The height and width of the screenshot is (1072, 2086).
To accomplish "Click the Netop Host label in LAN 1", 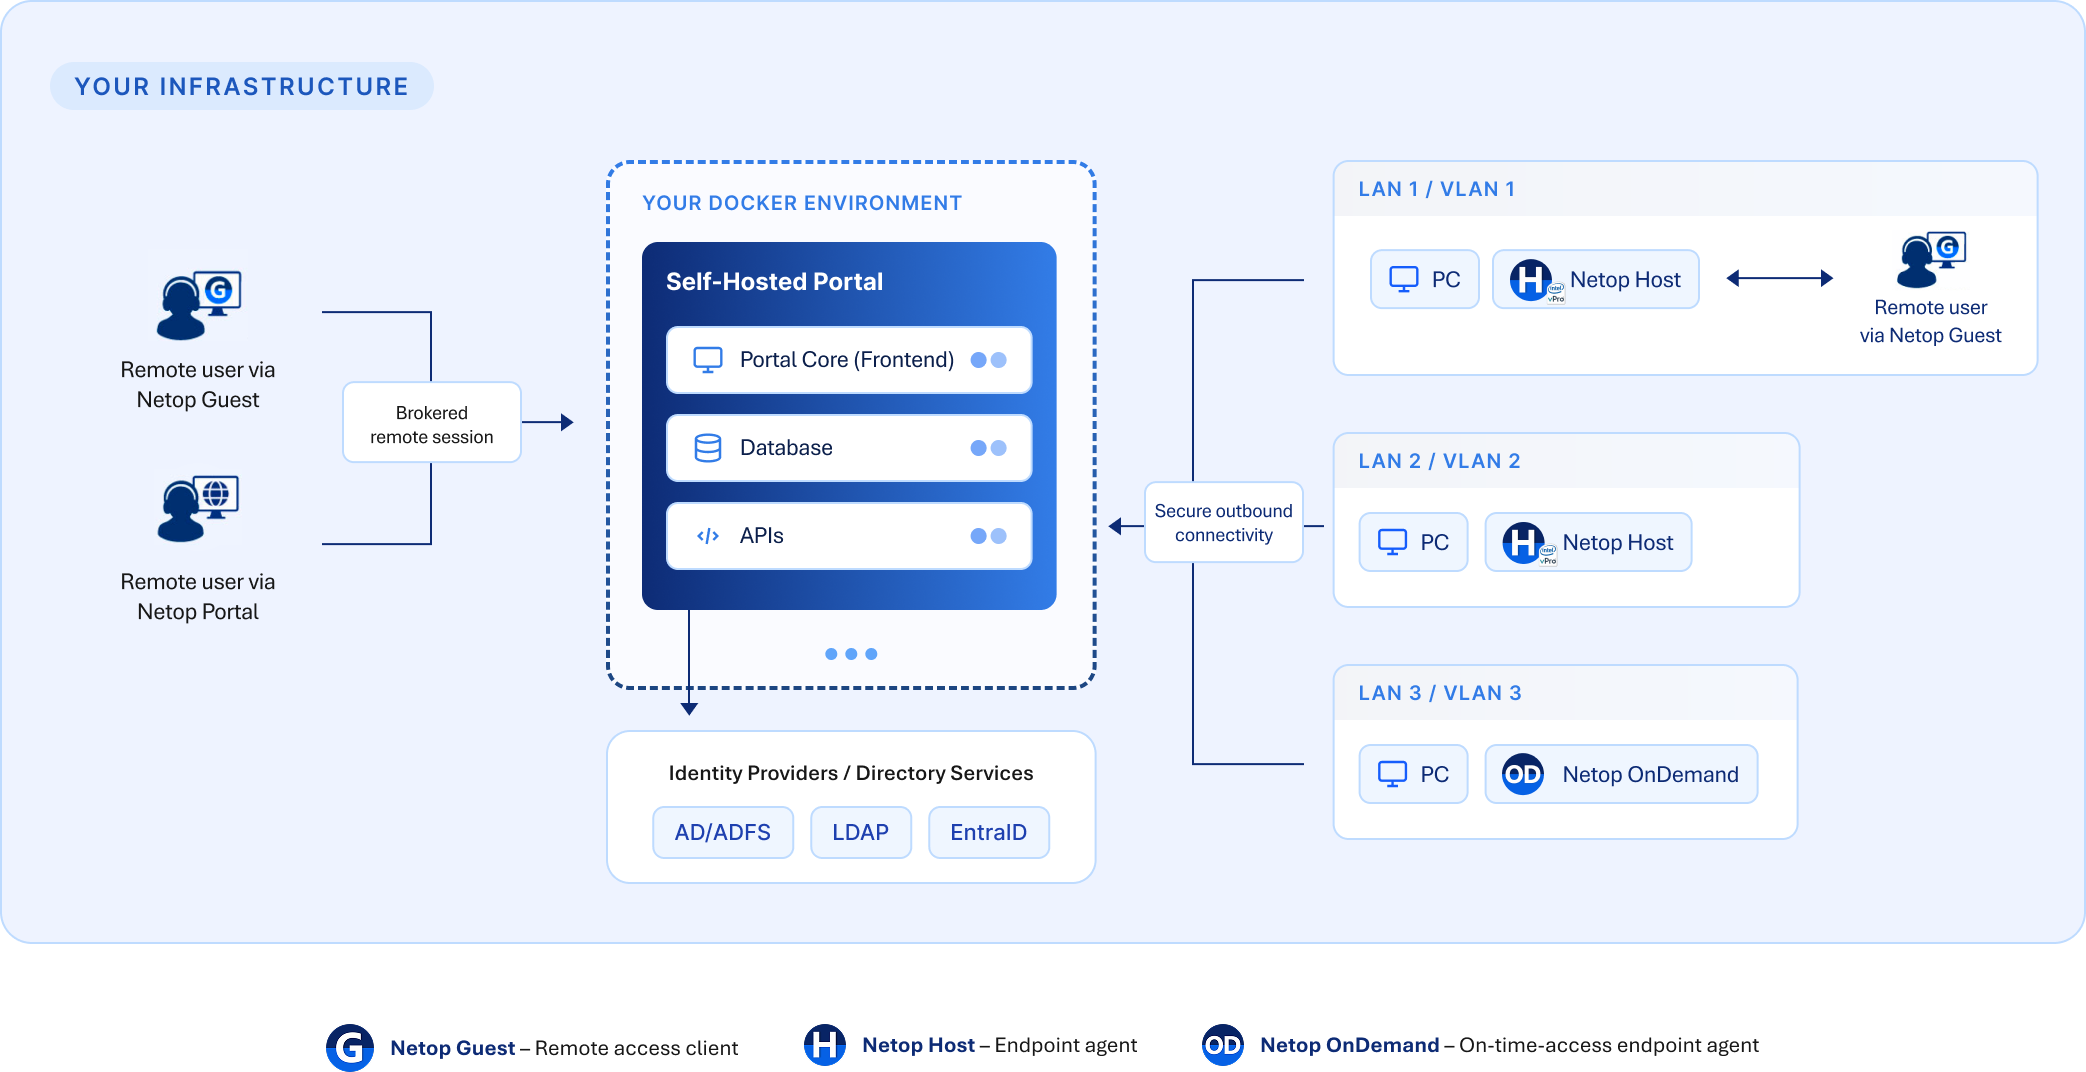I will coord(1625,280).
